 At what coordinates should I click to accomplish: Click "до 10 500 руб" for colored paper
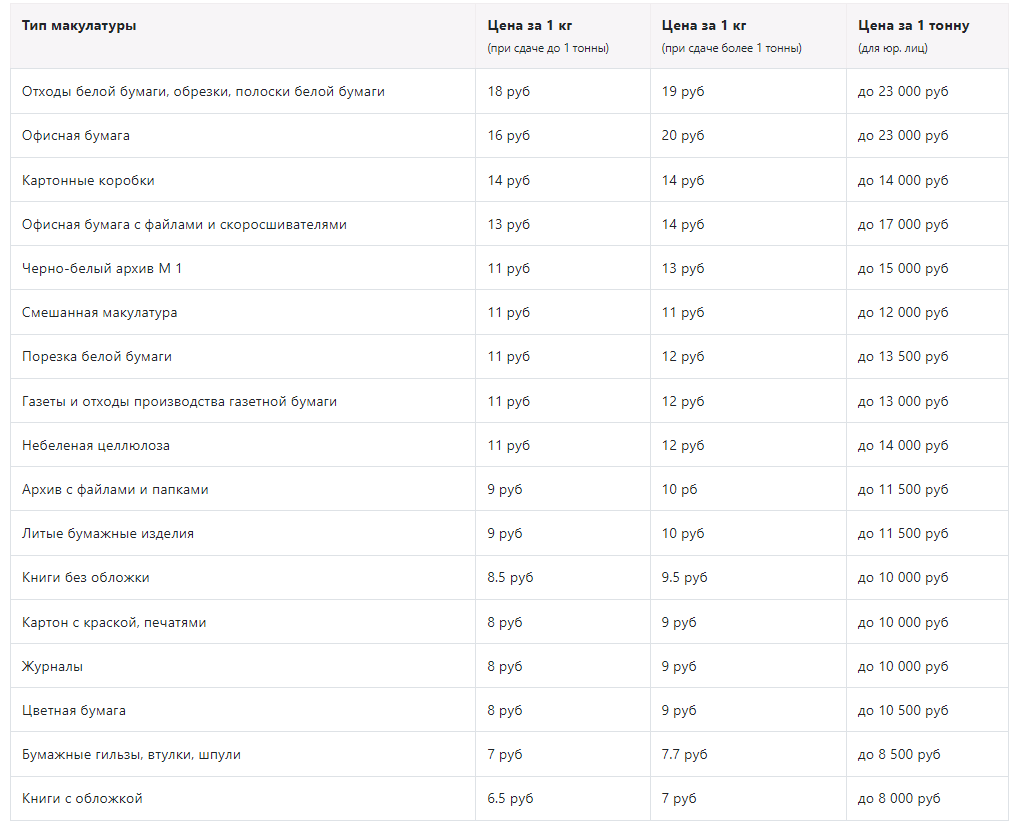(x=903, y=710)
